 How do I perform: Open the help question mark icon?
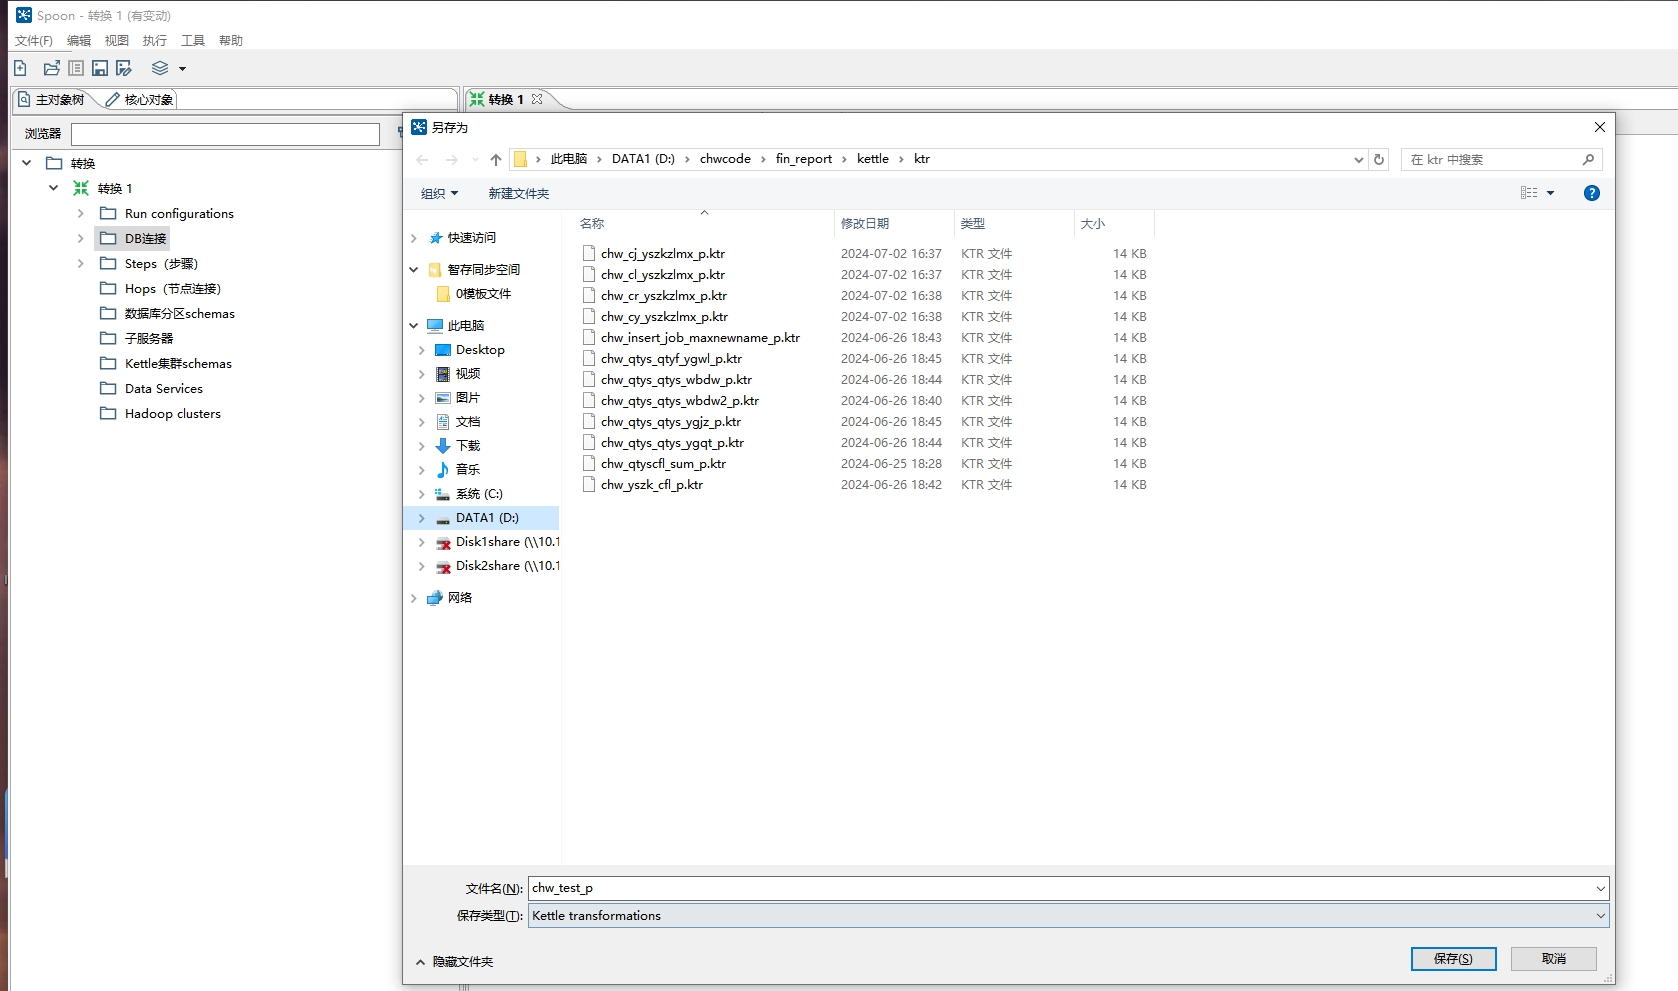pos(1591,193)
